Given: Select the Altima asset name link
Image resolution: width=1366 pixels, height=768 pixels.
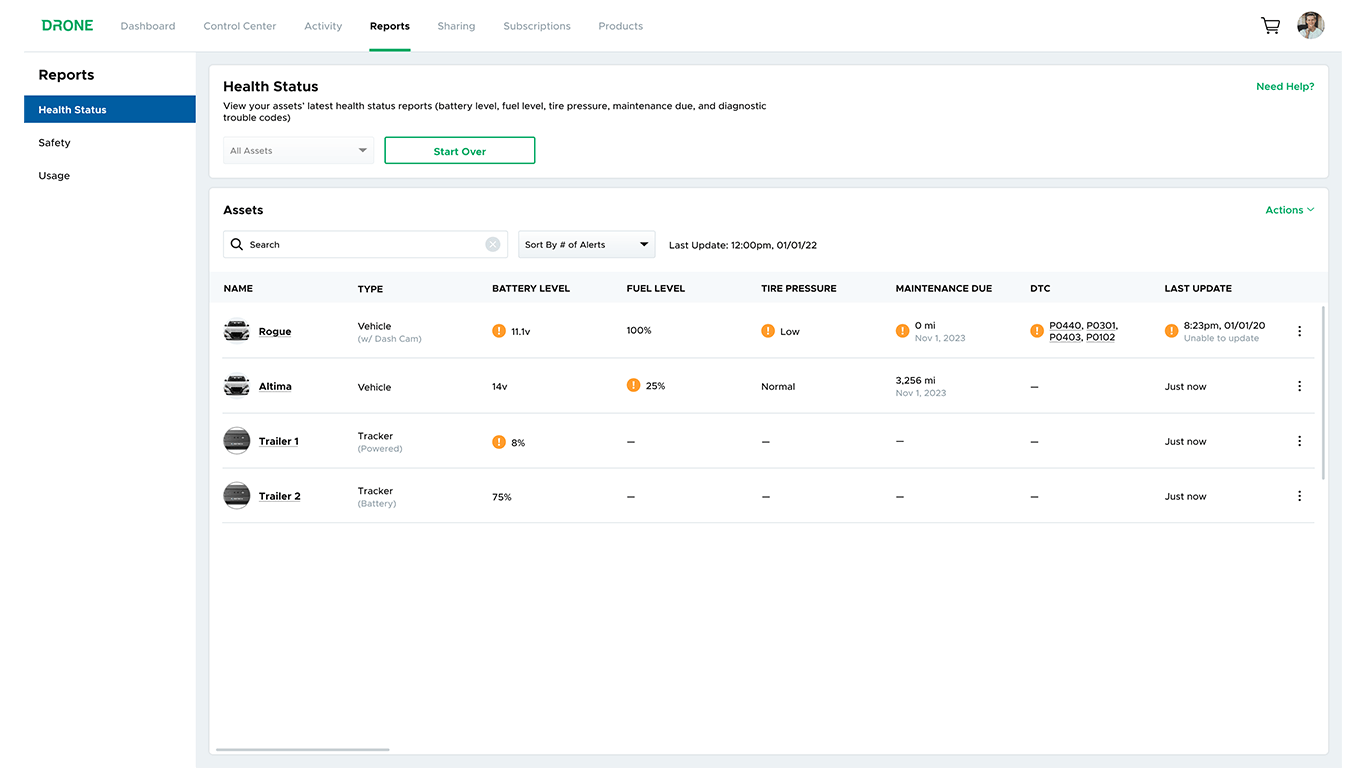Looking at the screenshot, I should 275,385.
